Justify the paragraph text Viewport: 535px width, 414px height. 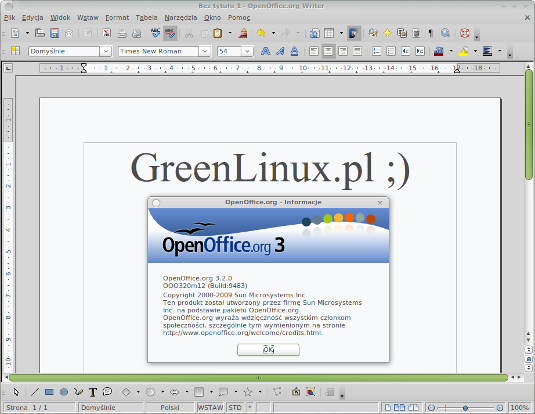coord(357,51)
